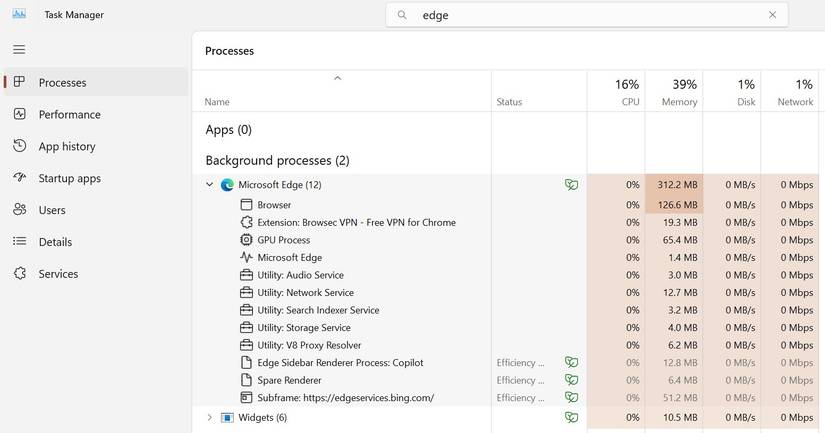The height and width of the screenshot is (433, 825).
Task: Go to Startup apps section
Action: [x=69, y=178]
